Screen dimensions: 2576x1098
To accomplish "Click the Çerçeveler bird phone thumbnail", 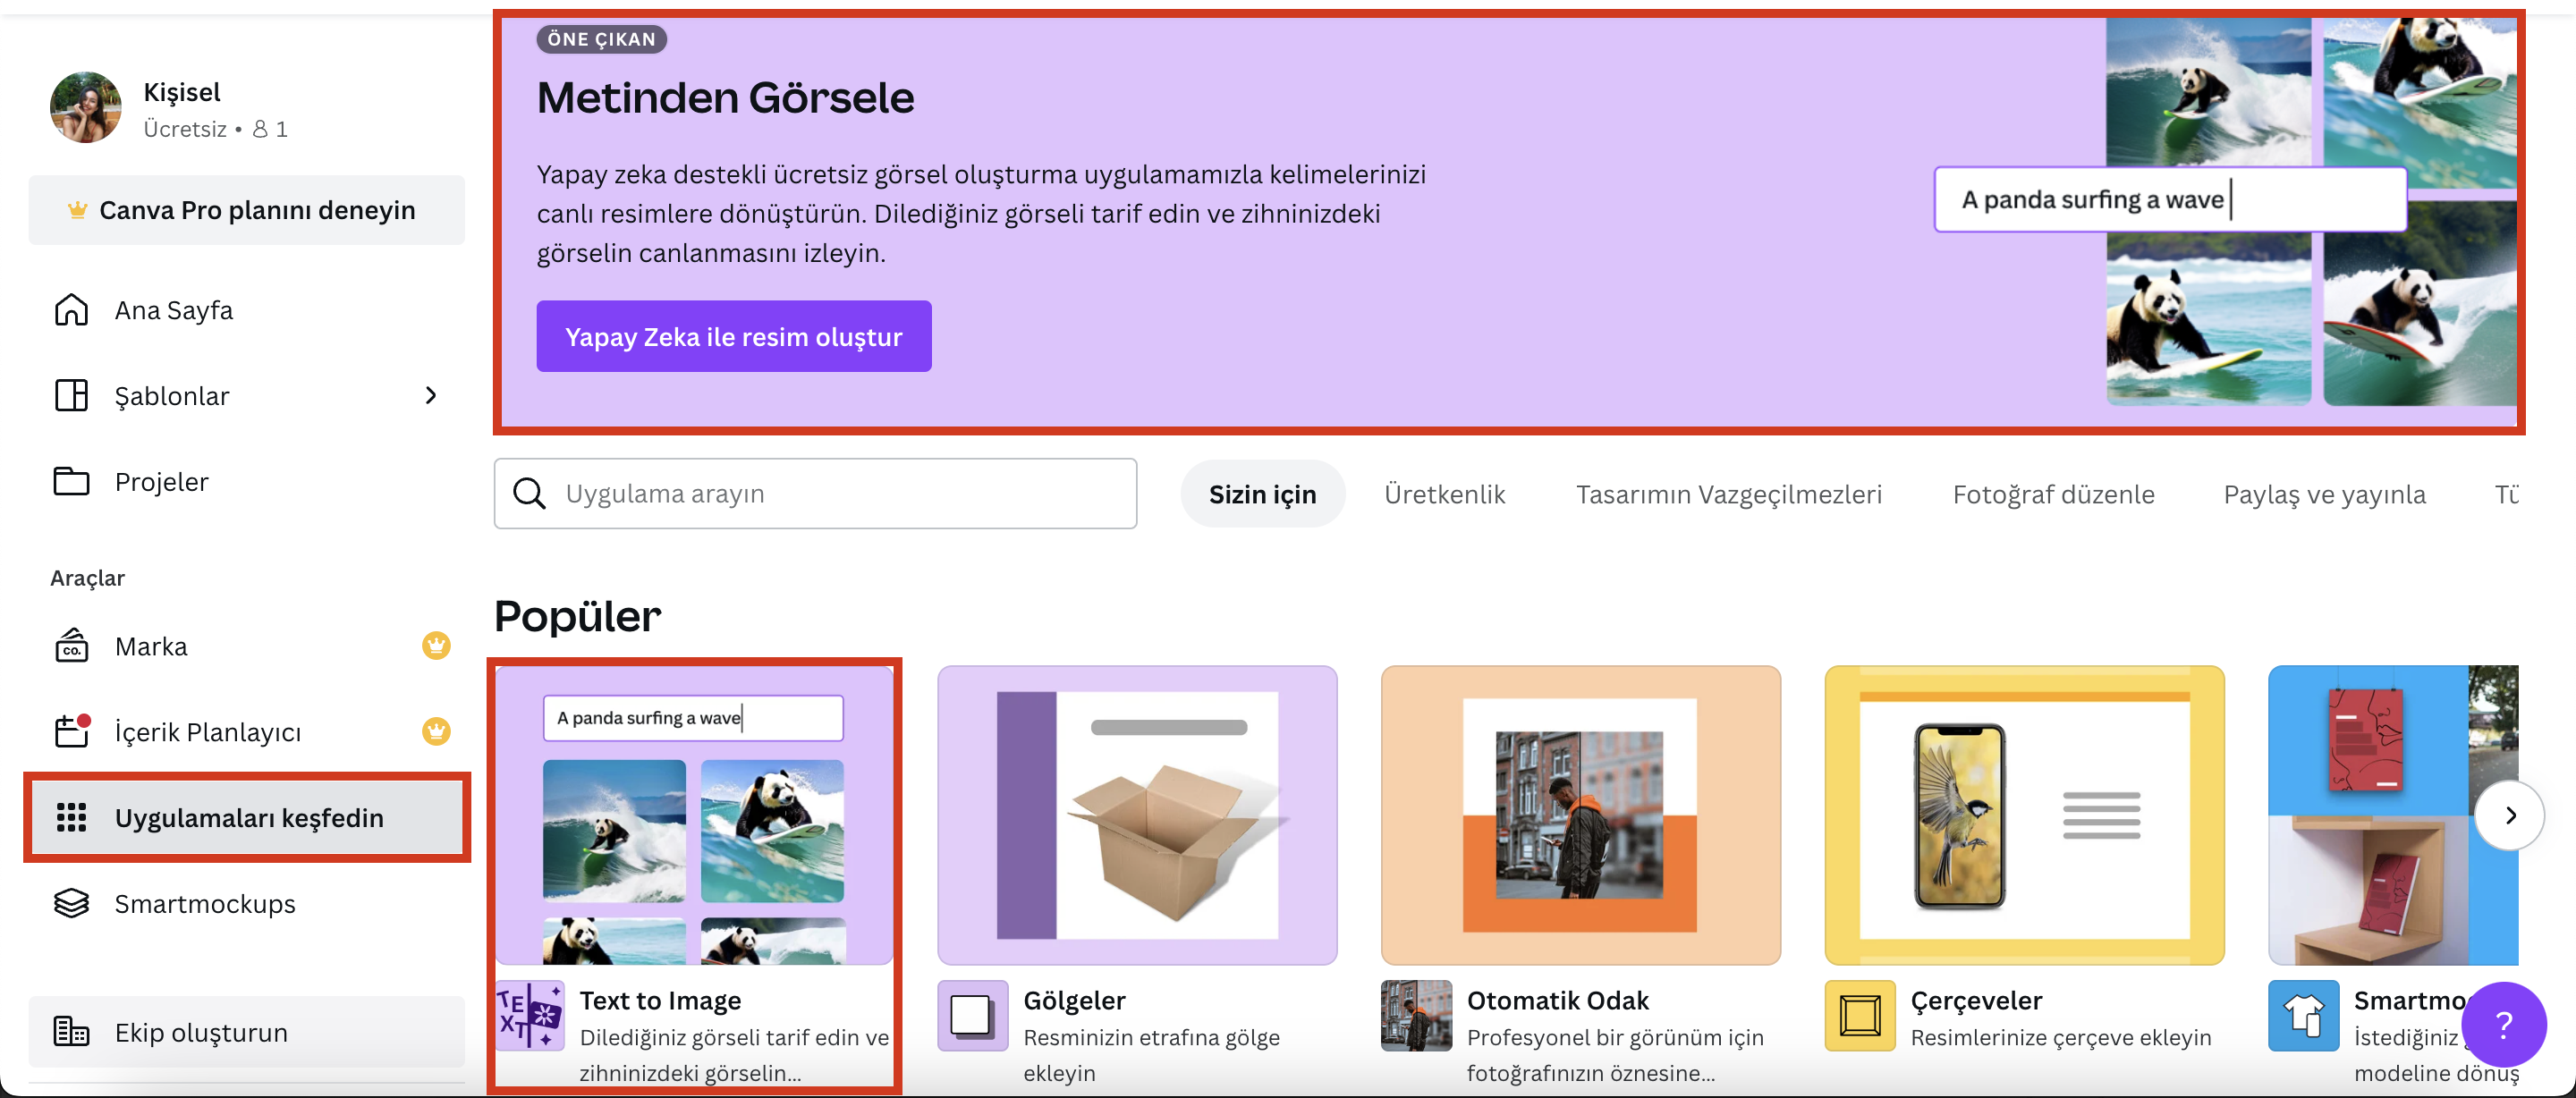I will point(2024,815).
